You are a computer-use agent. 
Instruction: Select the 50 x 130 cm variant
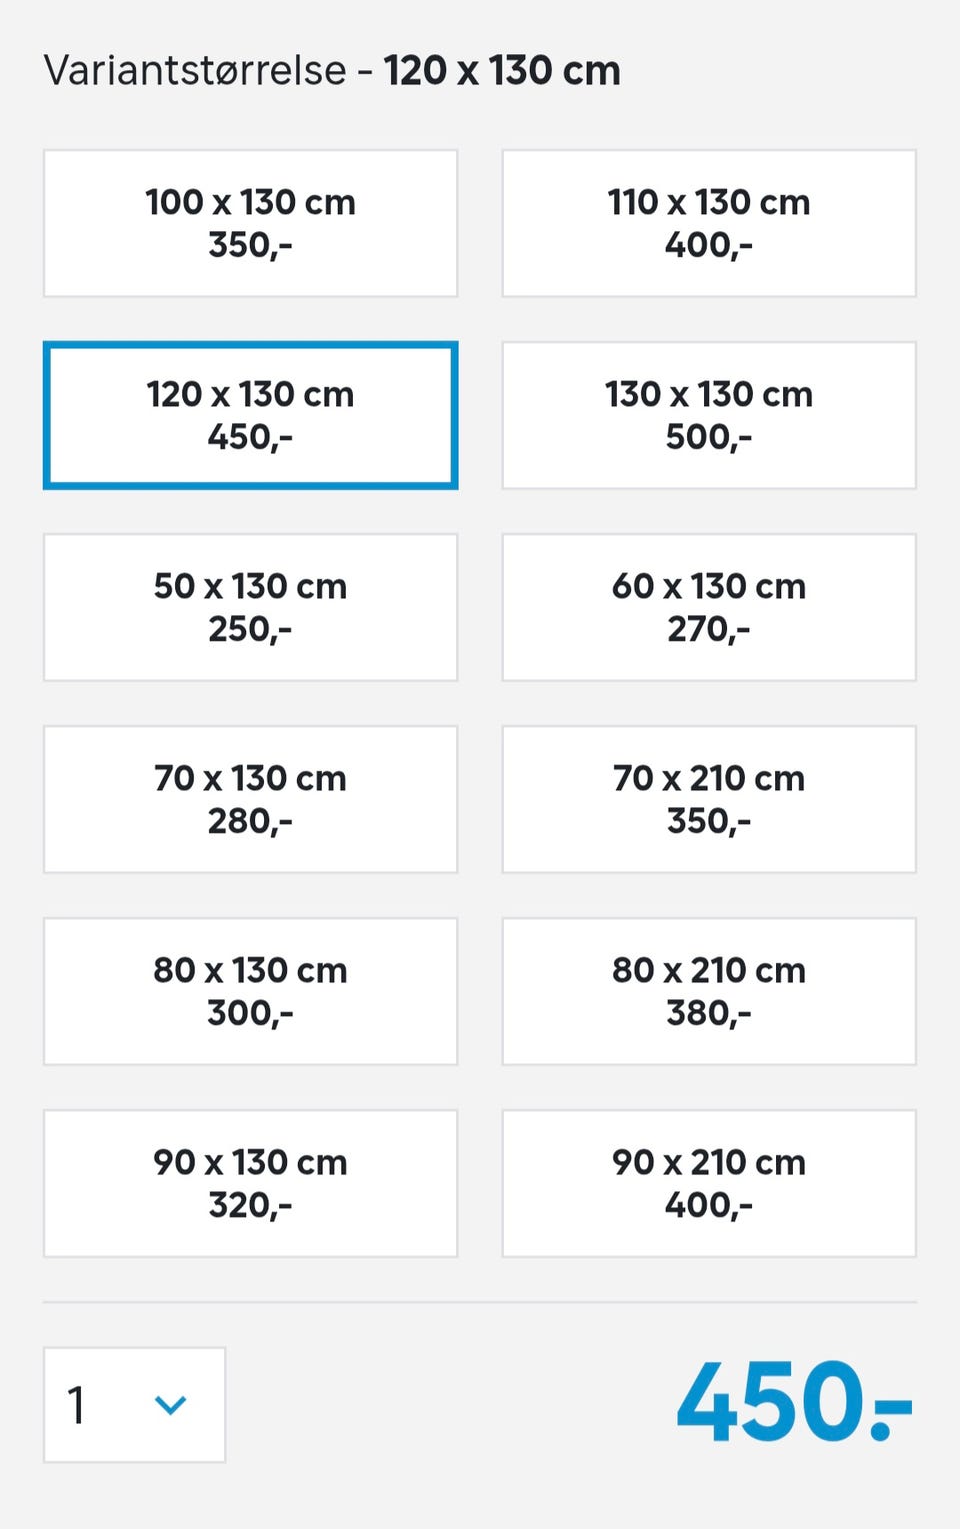(x=250, y=607)
